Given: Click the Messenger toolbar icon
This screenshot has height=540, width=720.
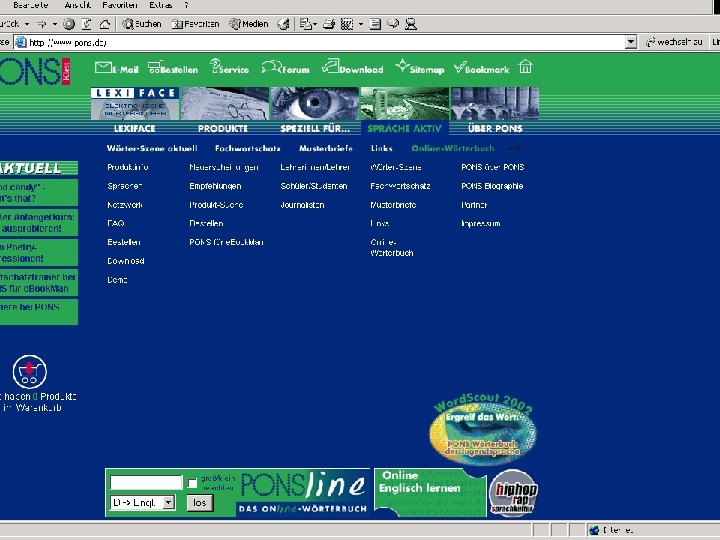Looking at the screenshot, I should click(411, 24).
